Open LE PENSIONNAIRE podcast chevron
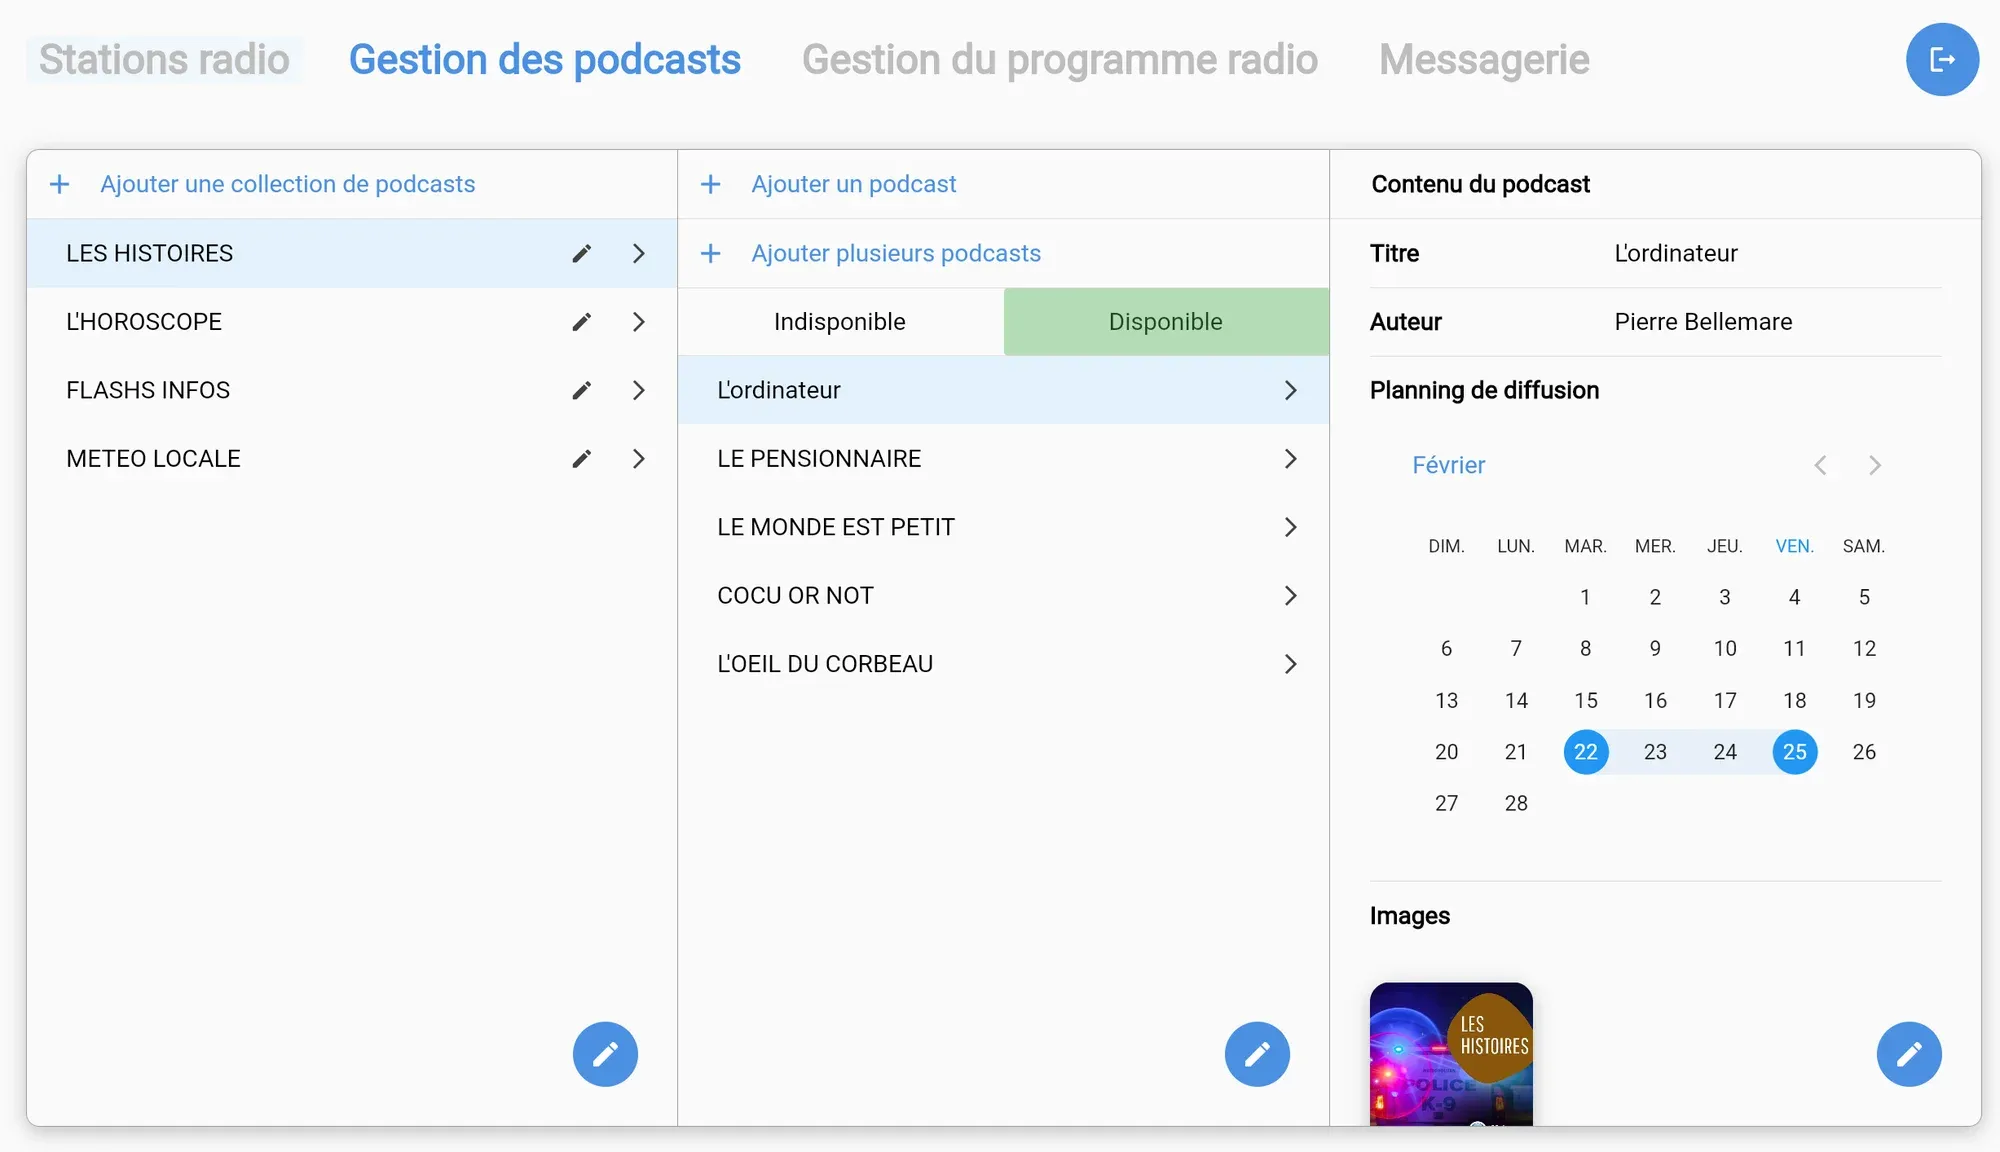The width and height of the screenshot is (2000, 1152). 1291,459
